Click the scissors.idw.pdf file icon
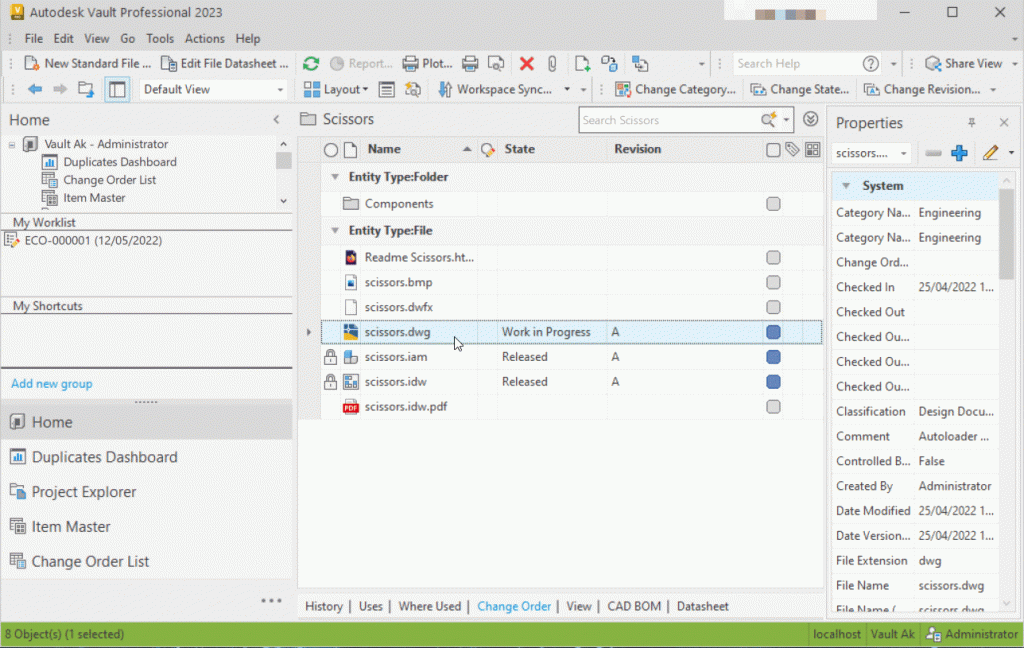The height and width of the screenshot is (648, 1024). pos(351,407)
